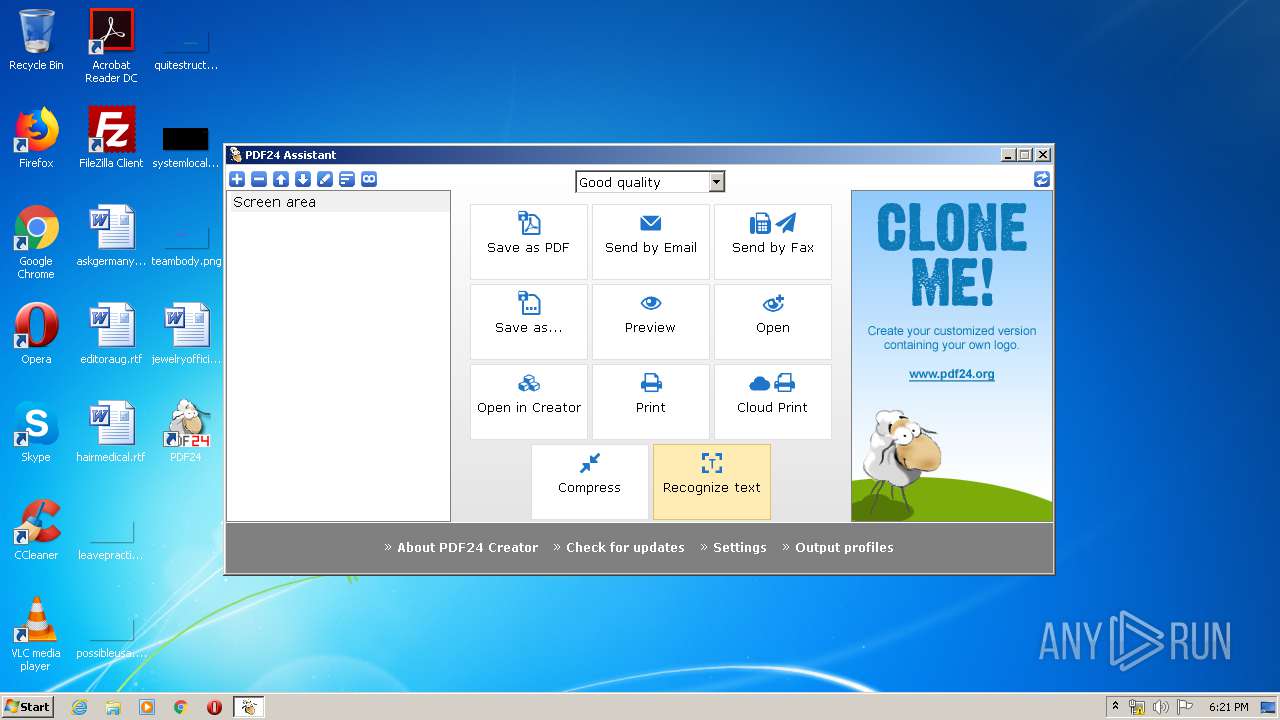Open About PDF24 Creator

(467, 547)
